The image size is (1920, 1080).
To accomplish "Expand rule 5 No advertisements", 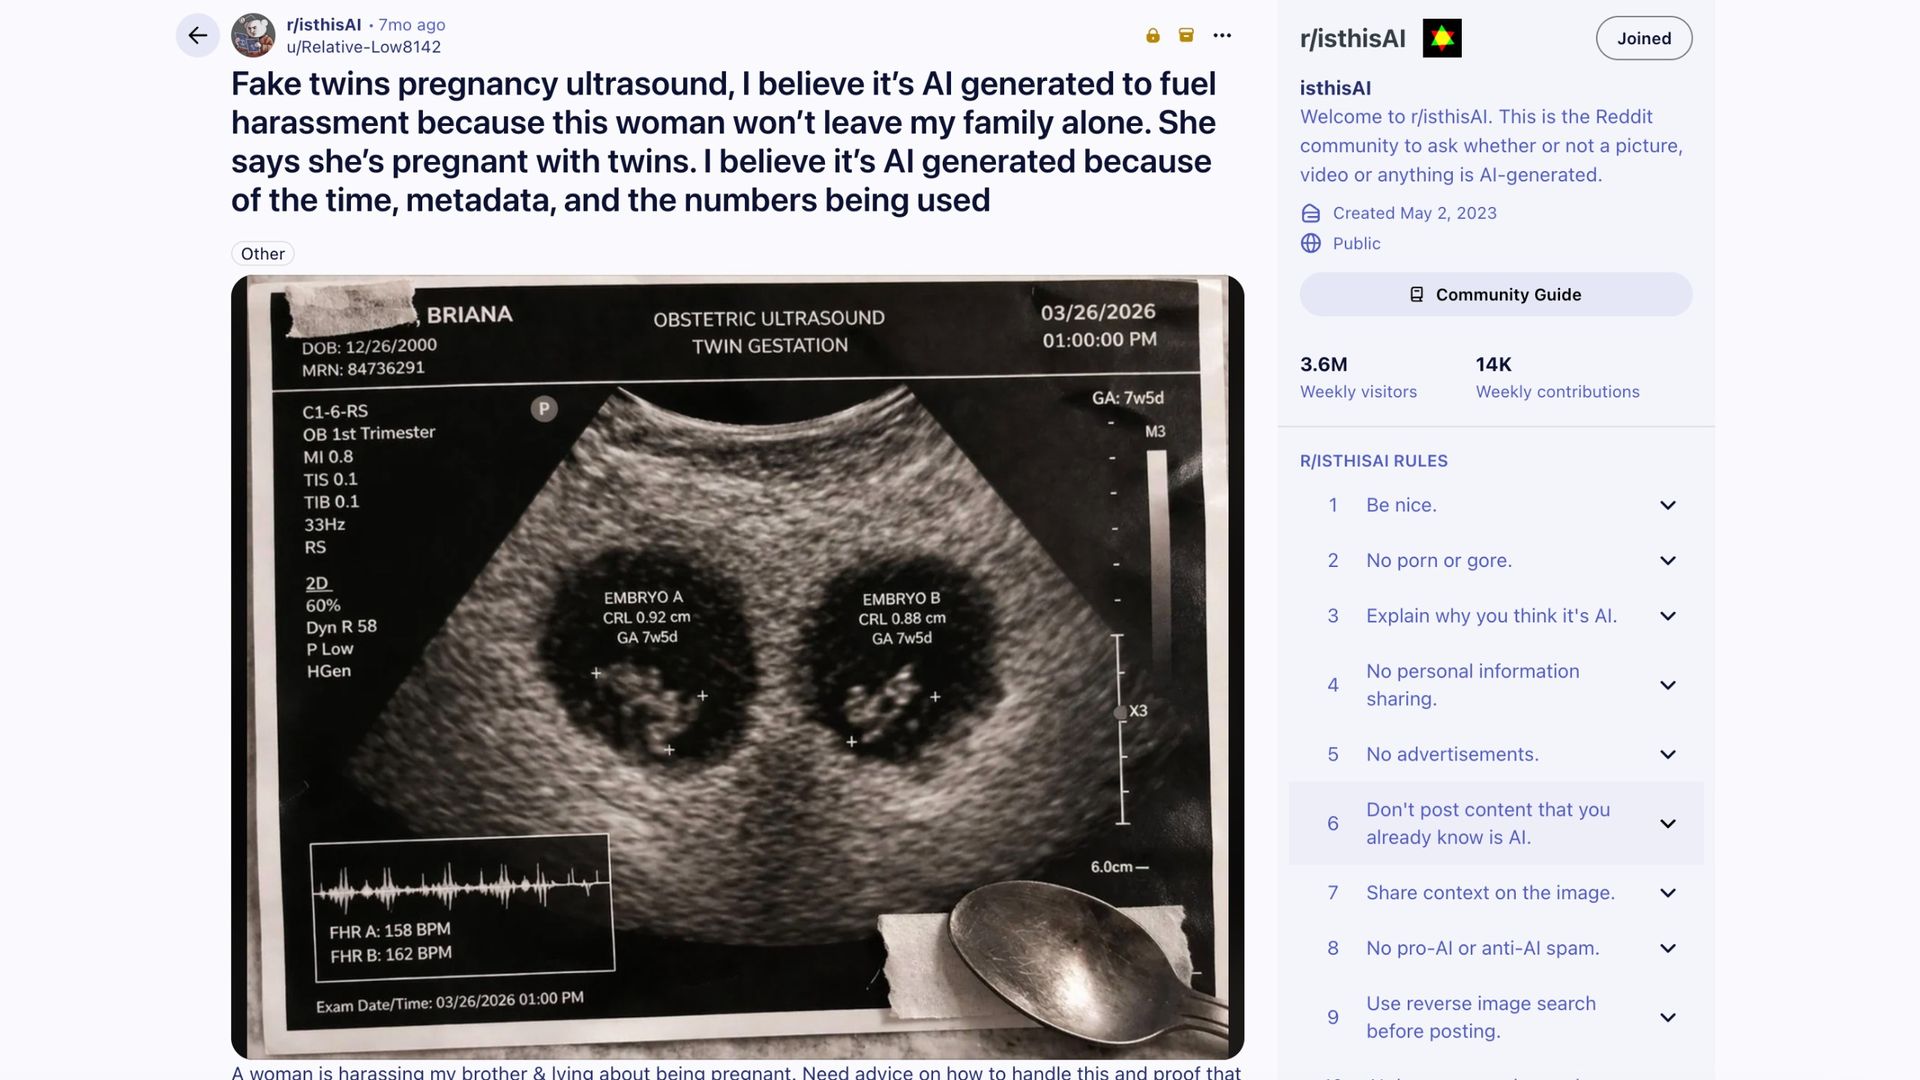I will click(1496, 754).
